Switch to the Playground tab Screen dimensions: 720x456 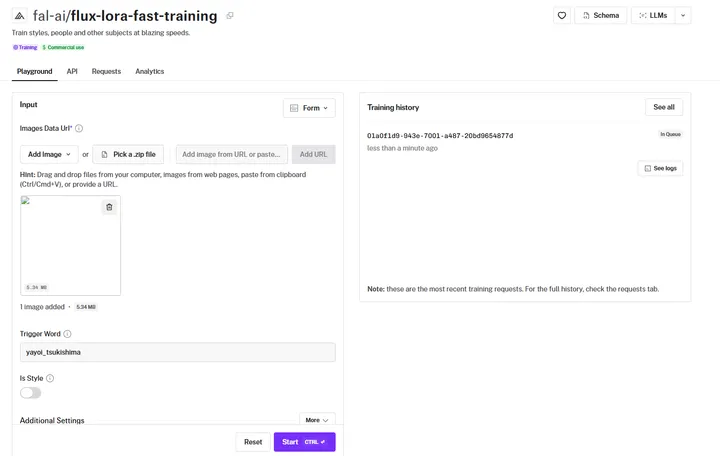[x=34, y=71]
